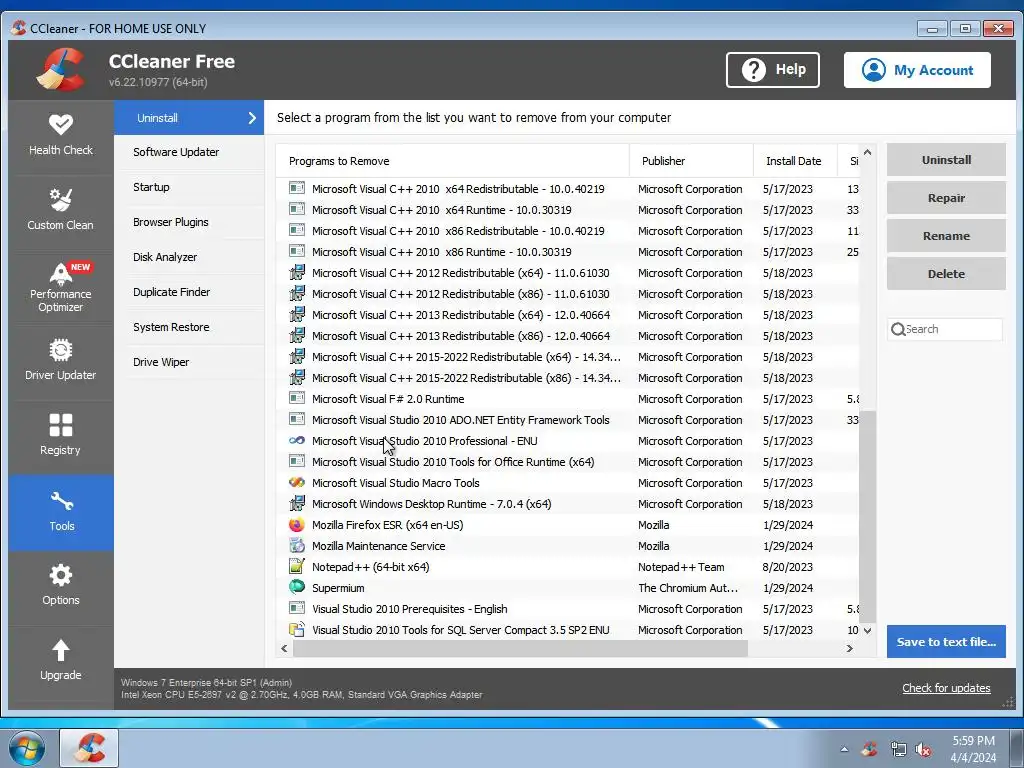Click the Mozilla Maintenance Service icon

click(296, 546)
